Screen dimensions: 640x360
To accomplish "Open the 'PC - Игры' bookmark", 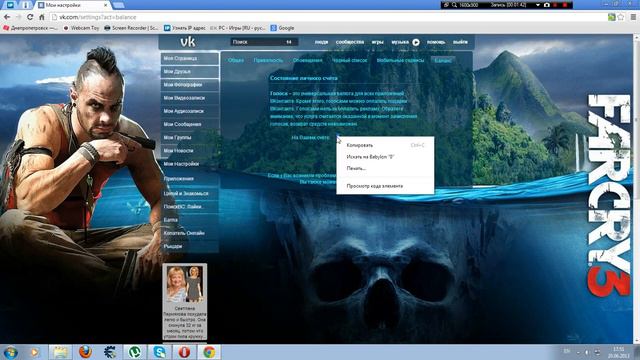I will pos(238,28).
